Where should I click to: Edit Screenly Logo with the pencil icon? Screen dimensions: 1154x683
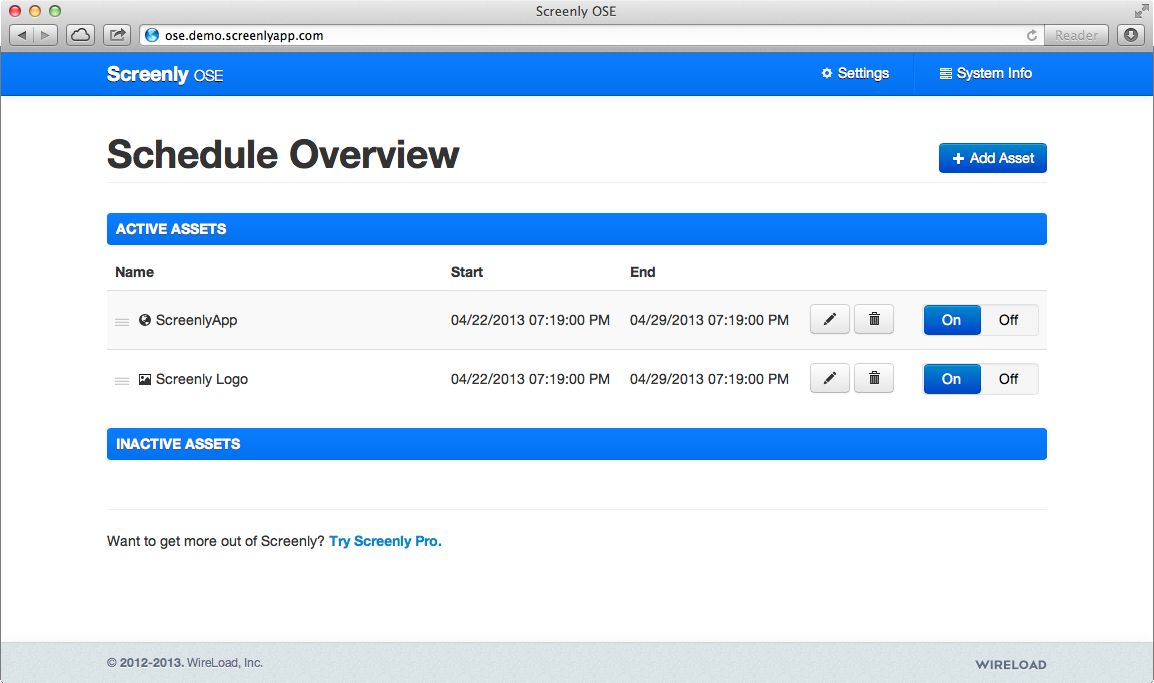click(829, 378)
